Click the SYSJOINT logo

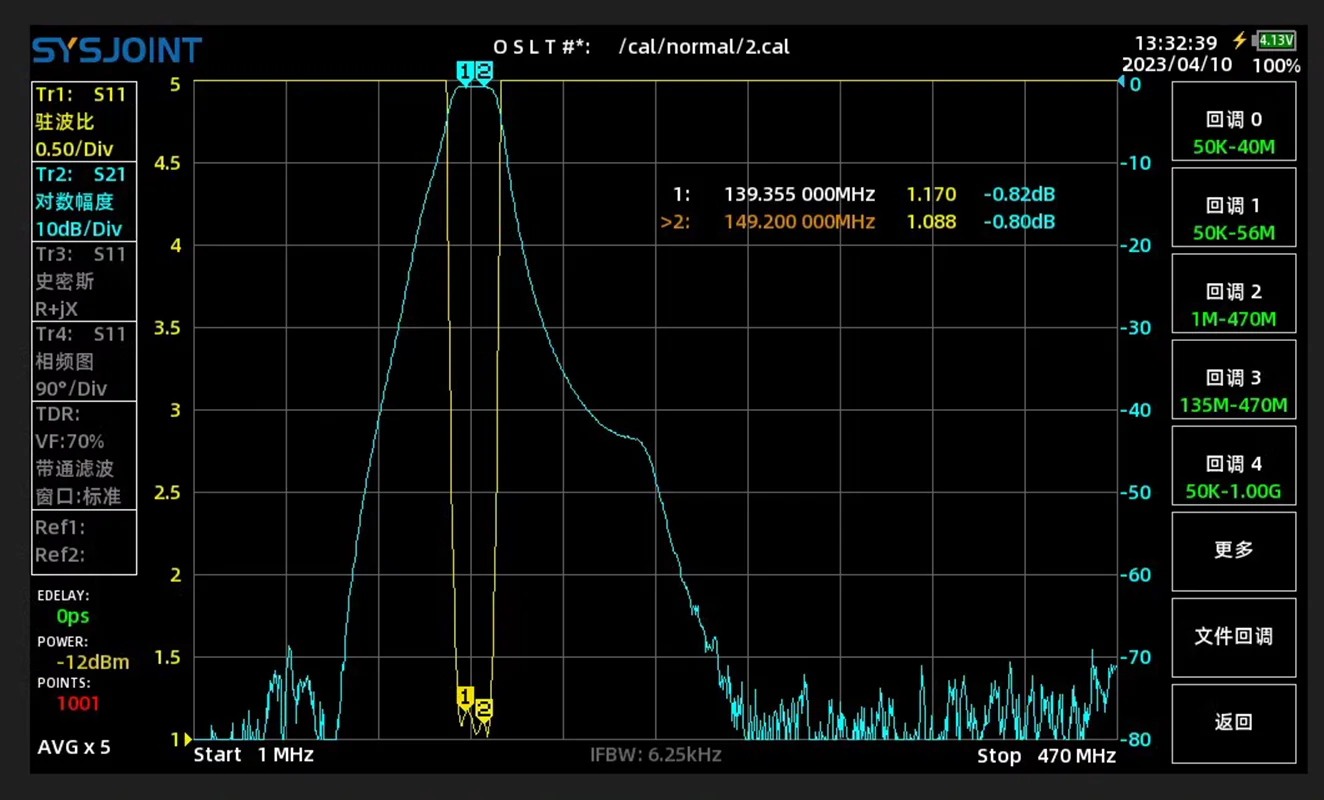tap(117, 50)
